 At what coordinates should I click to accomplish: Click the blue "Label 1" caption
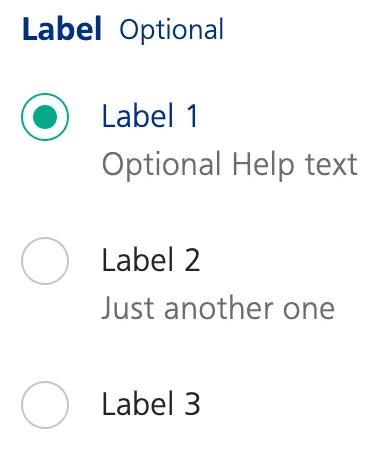150,116
